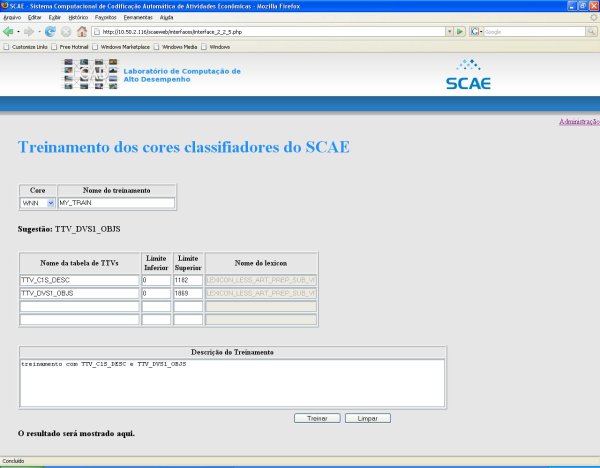The width and height of the screenshot is (600, 468).
Task: Click the TTV_C1S_DESC table name field
Action: 80,280
